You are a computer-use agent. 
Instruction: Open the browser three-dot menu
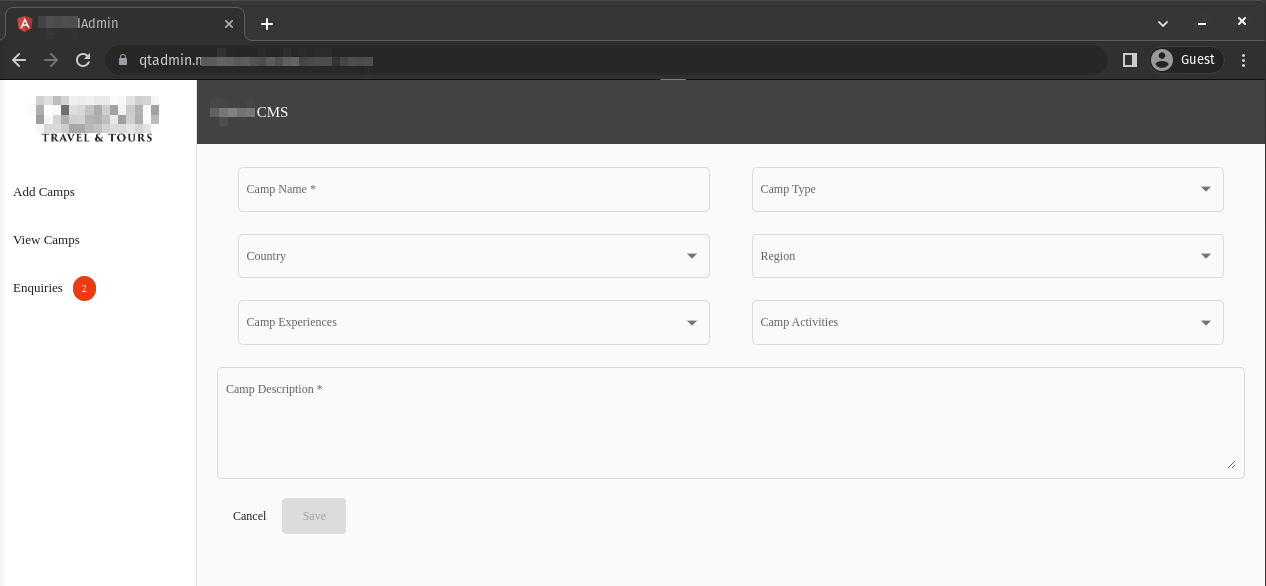click(1243, 60)
